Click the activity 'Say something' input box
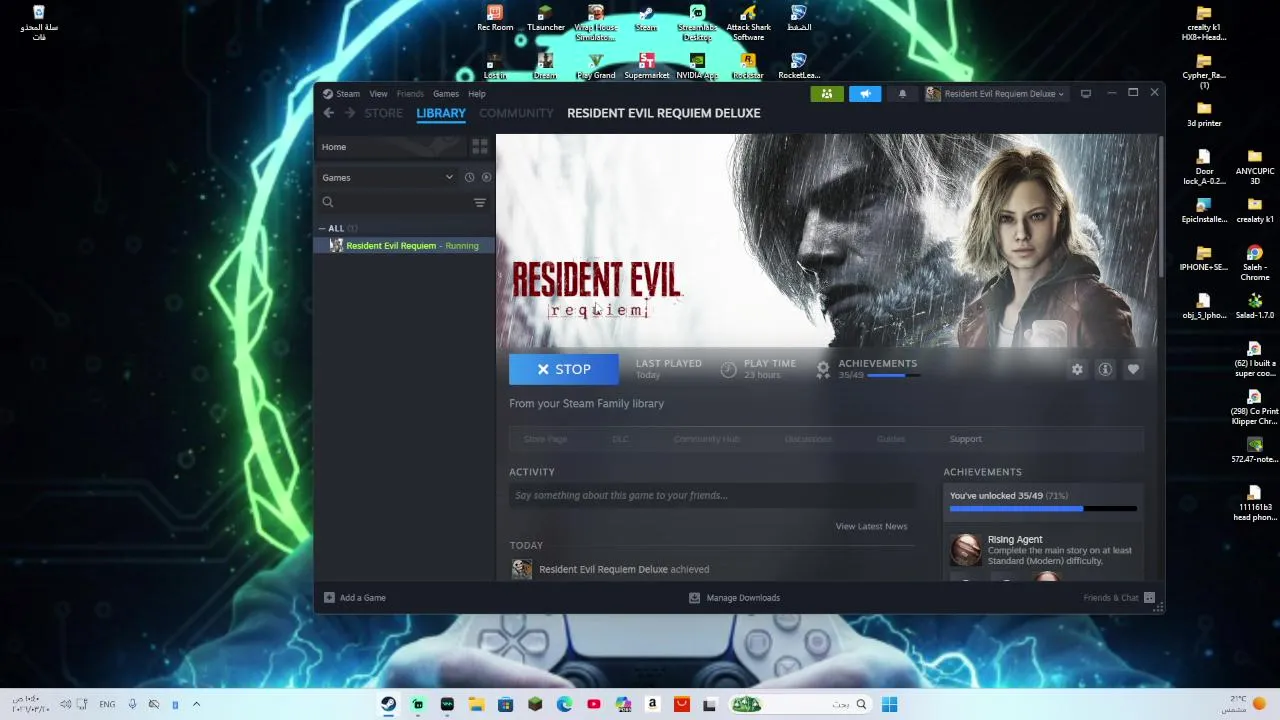1280x720 pixels. click(x=712, y=495)
